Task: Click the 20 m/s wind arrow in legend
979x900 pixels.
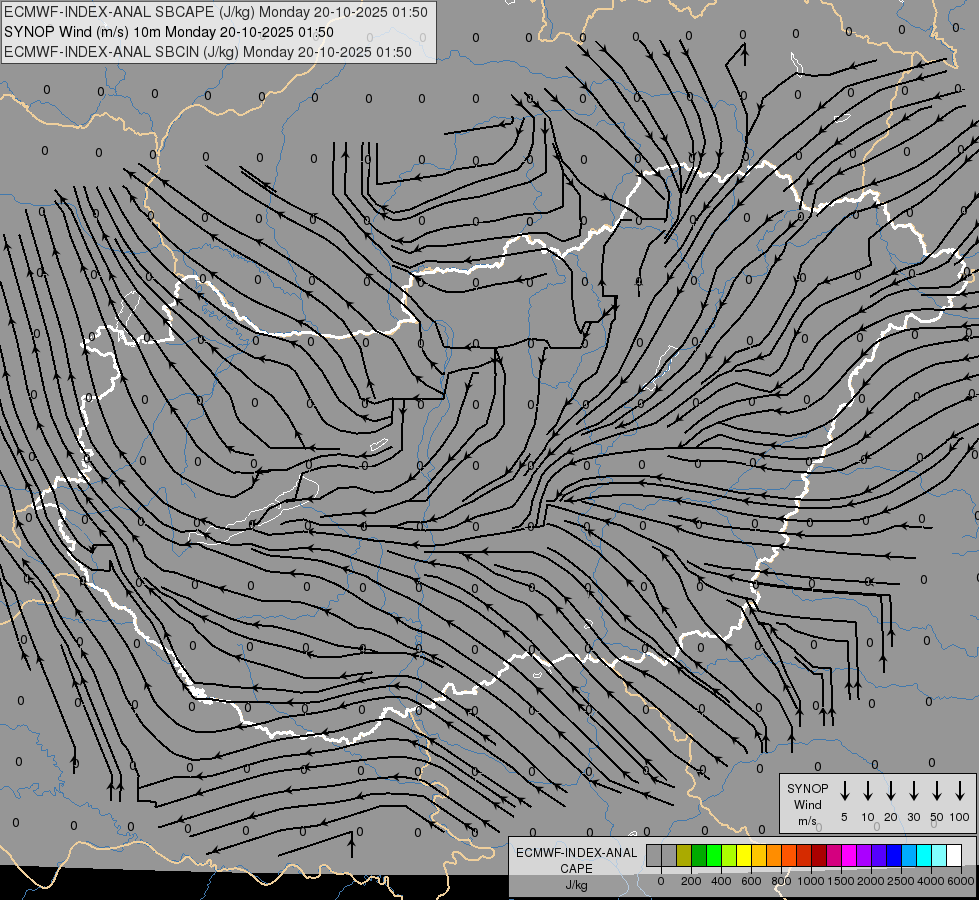Action: 891,791
